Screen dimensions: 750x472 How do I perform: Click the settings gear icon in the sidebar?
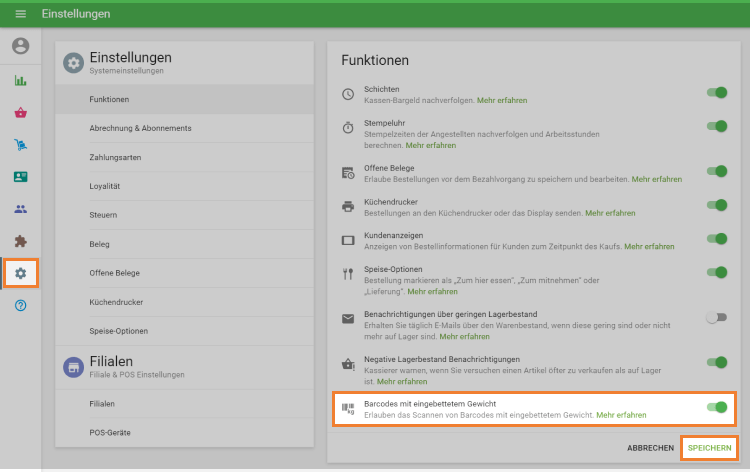point(20,273)
